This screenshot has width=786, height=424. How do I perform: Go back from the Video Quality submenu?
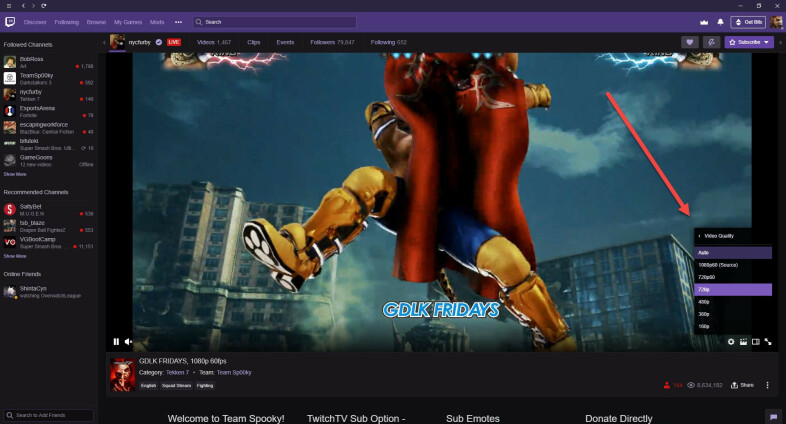(699, 236)
